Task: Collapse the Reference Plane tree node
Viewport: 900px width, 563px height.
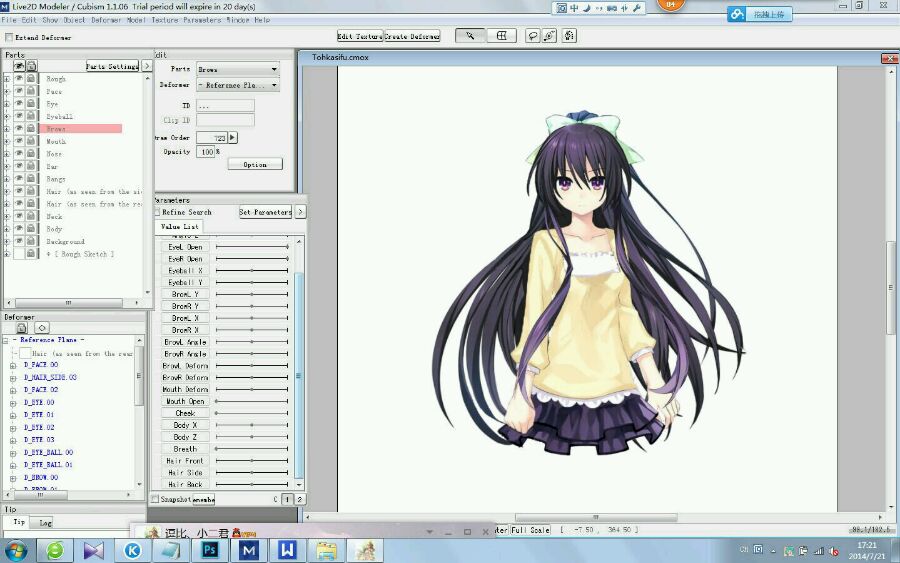Action: click(x=6, y=340)
